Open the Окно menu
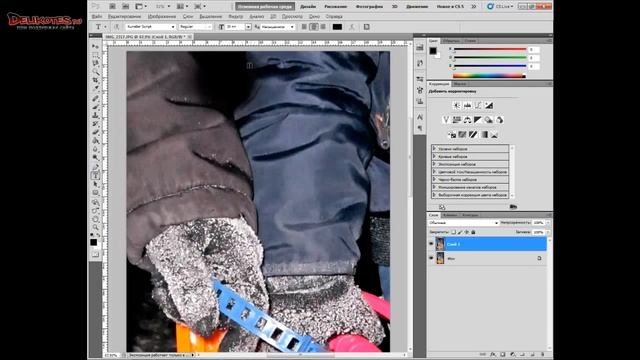 point(314,16)
